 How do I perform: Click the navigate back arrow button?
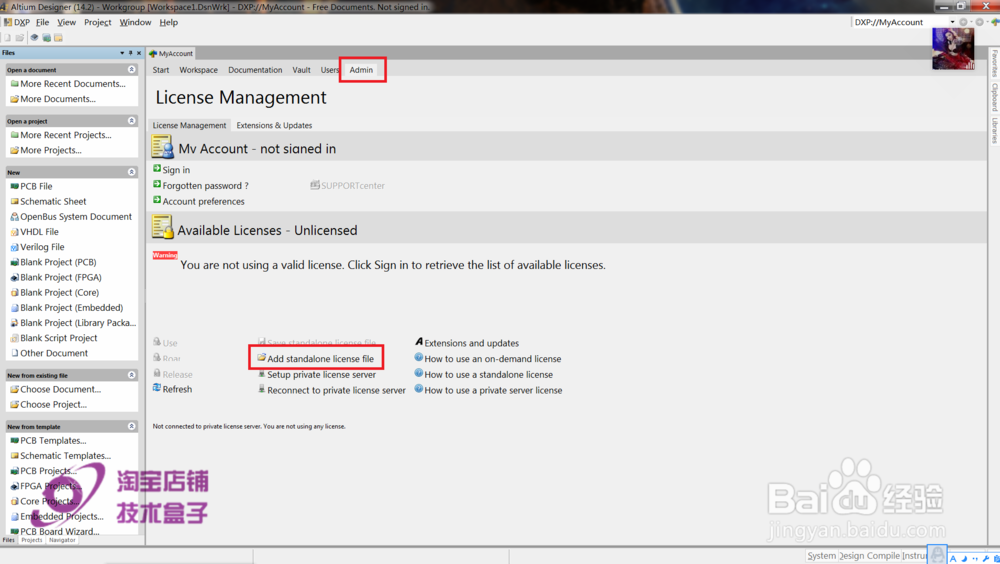(x=963, y=22)
